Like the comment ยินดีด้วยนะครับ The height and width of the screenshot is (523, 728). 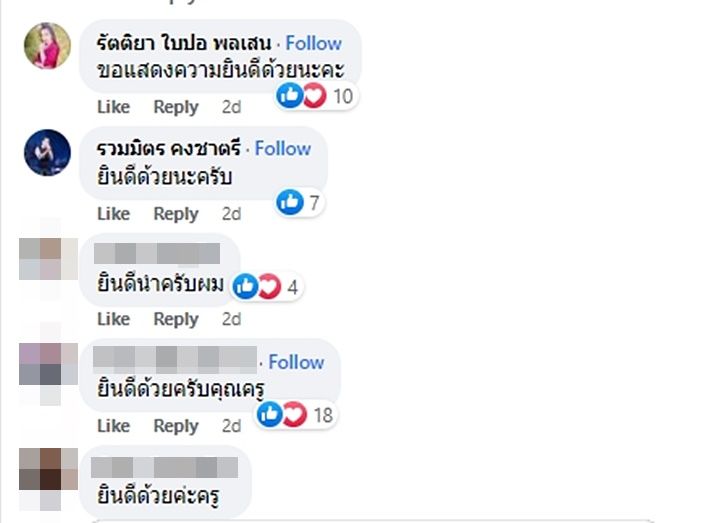coord(113,214)
